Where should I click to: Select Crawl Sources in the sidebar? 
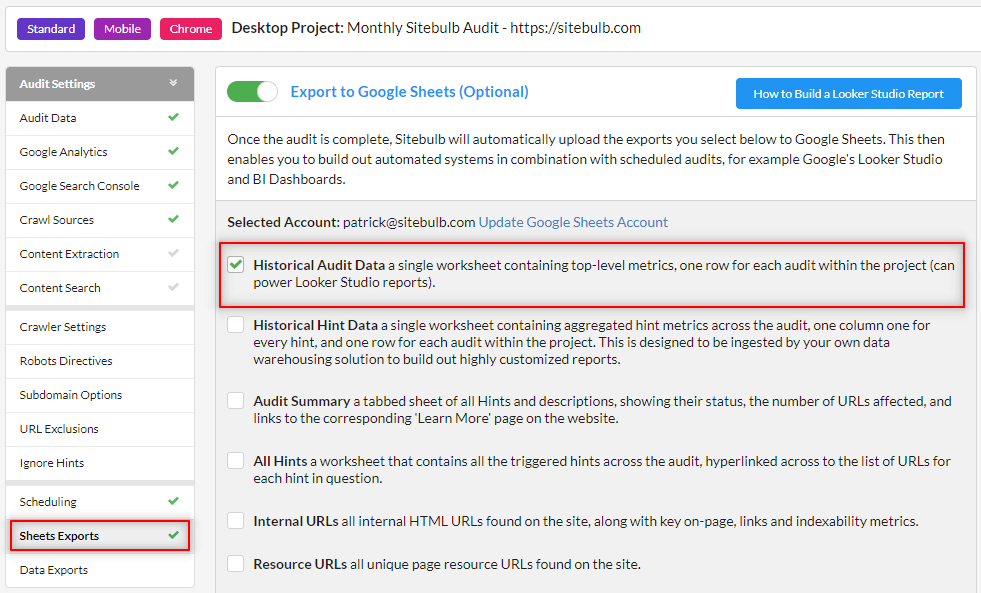click(x=100, y=220)
